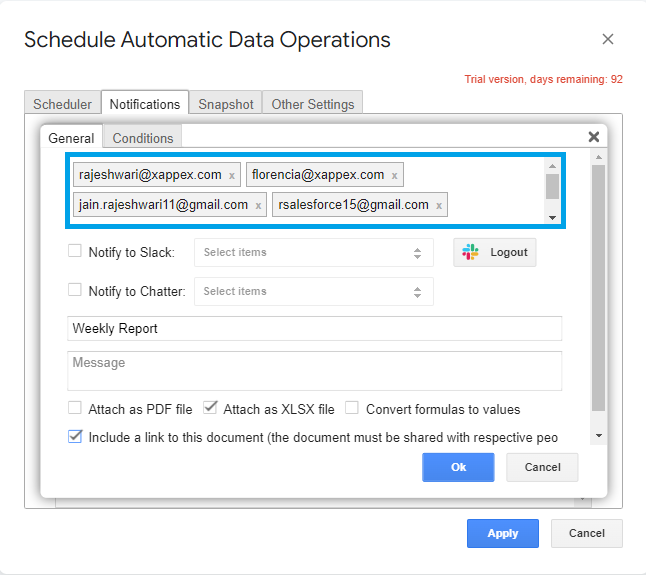Screen dimensions: 646x575
Task: Open the Chatter Select items dropdown
Action: coord(314,291)
